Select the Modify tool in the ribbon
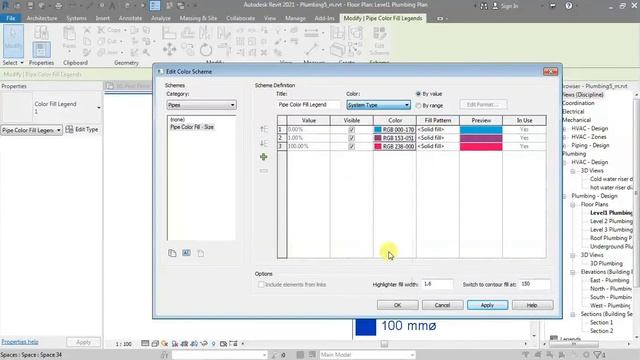The width and height of the screenshot is (640, 360). coord(13,41)
